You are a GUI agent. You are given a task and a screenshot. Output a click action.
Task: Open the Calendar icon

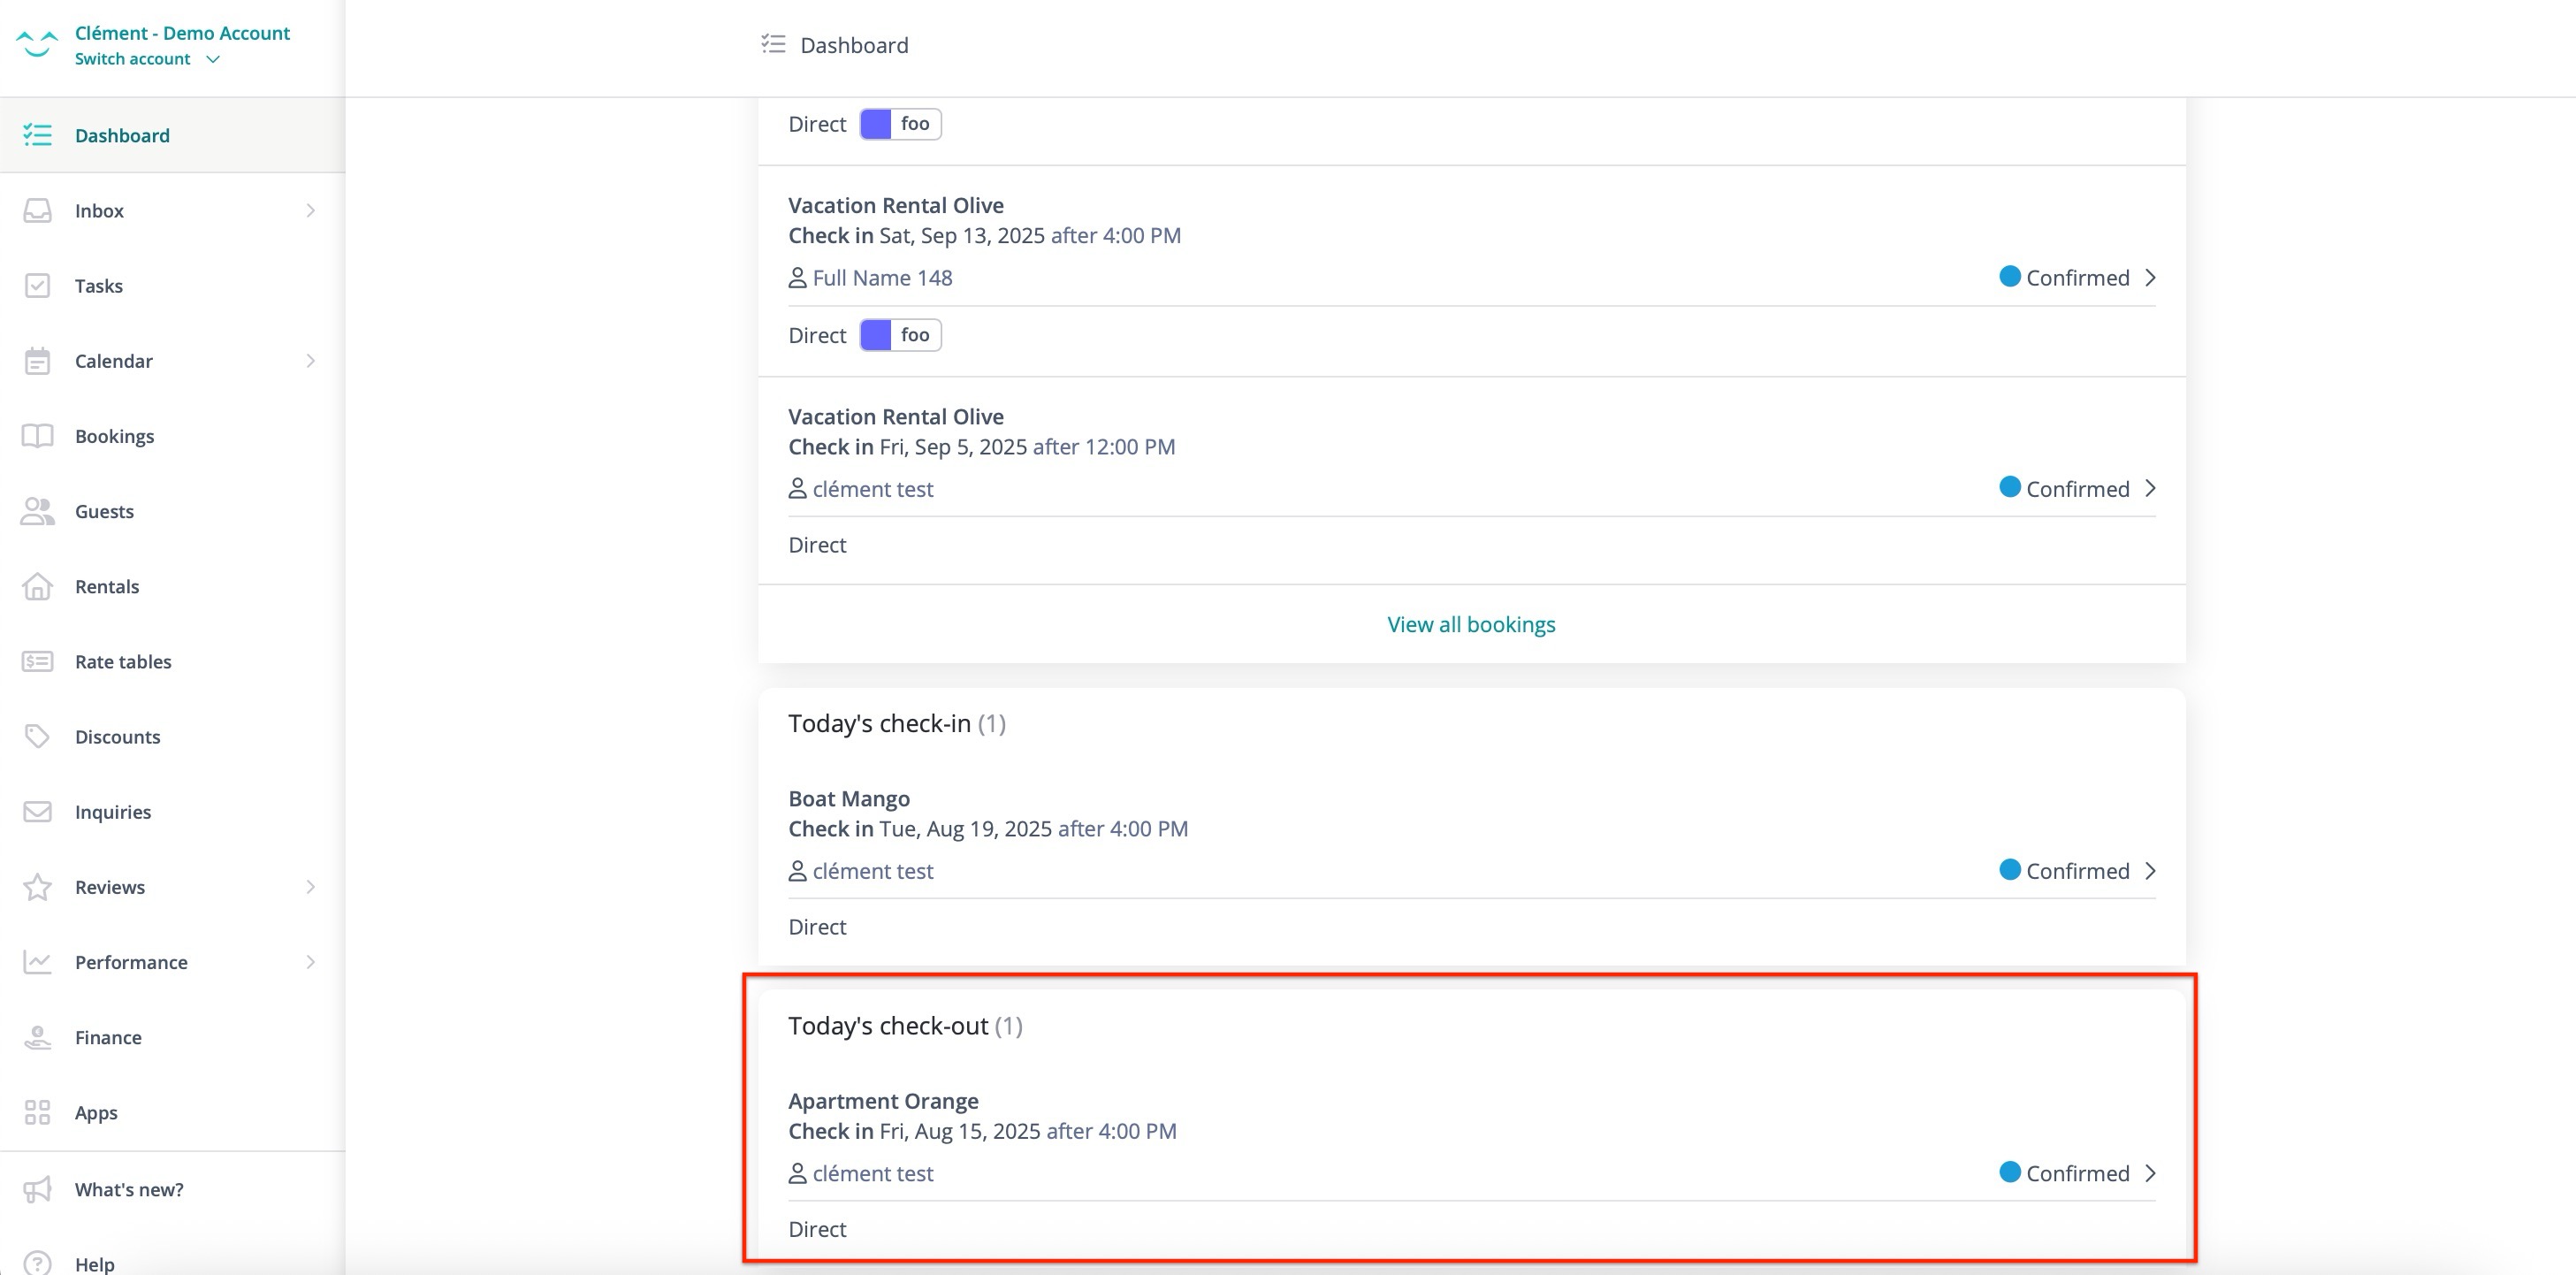(x=37, y=361)
